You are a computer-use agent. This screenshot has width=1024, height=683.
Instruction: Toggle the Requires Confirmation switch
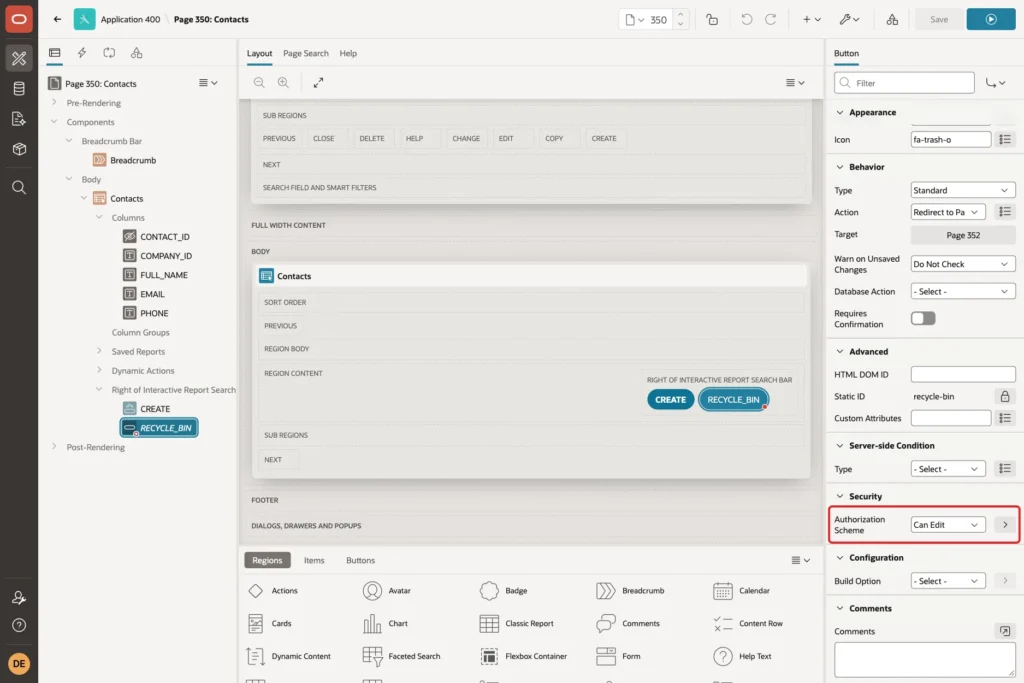(x=923, y=318)
